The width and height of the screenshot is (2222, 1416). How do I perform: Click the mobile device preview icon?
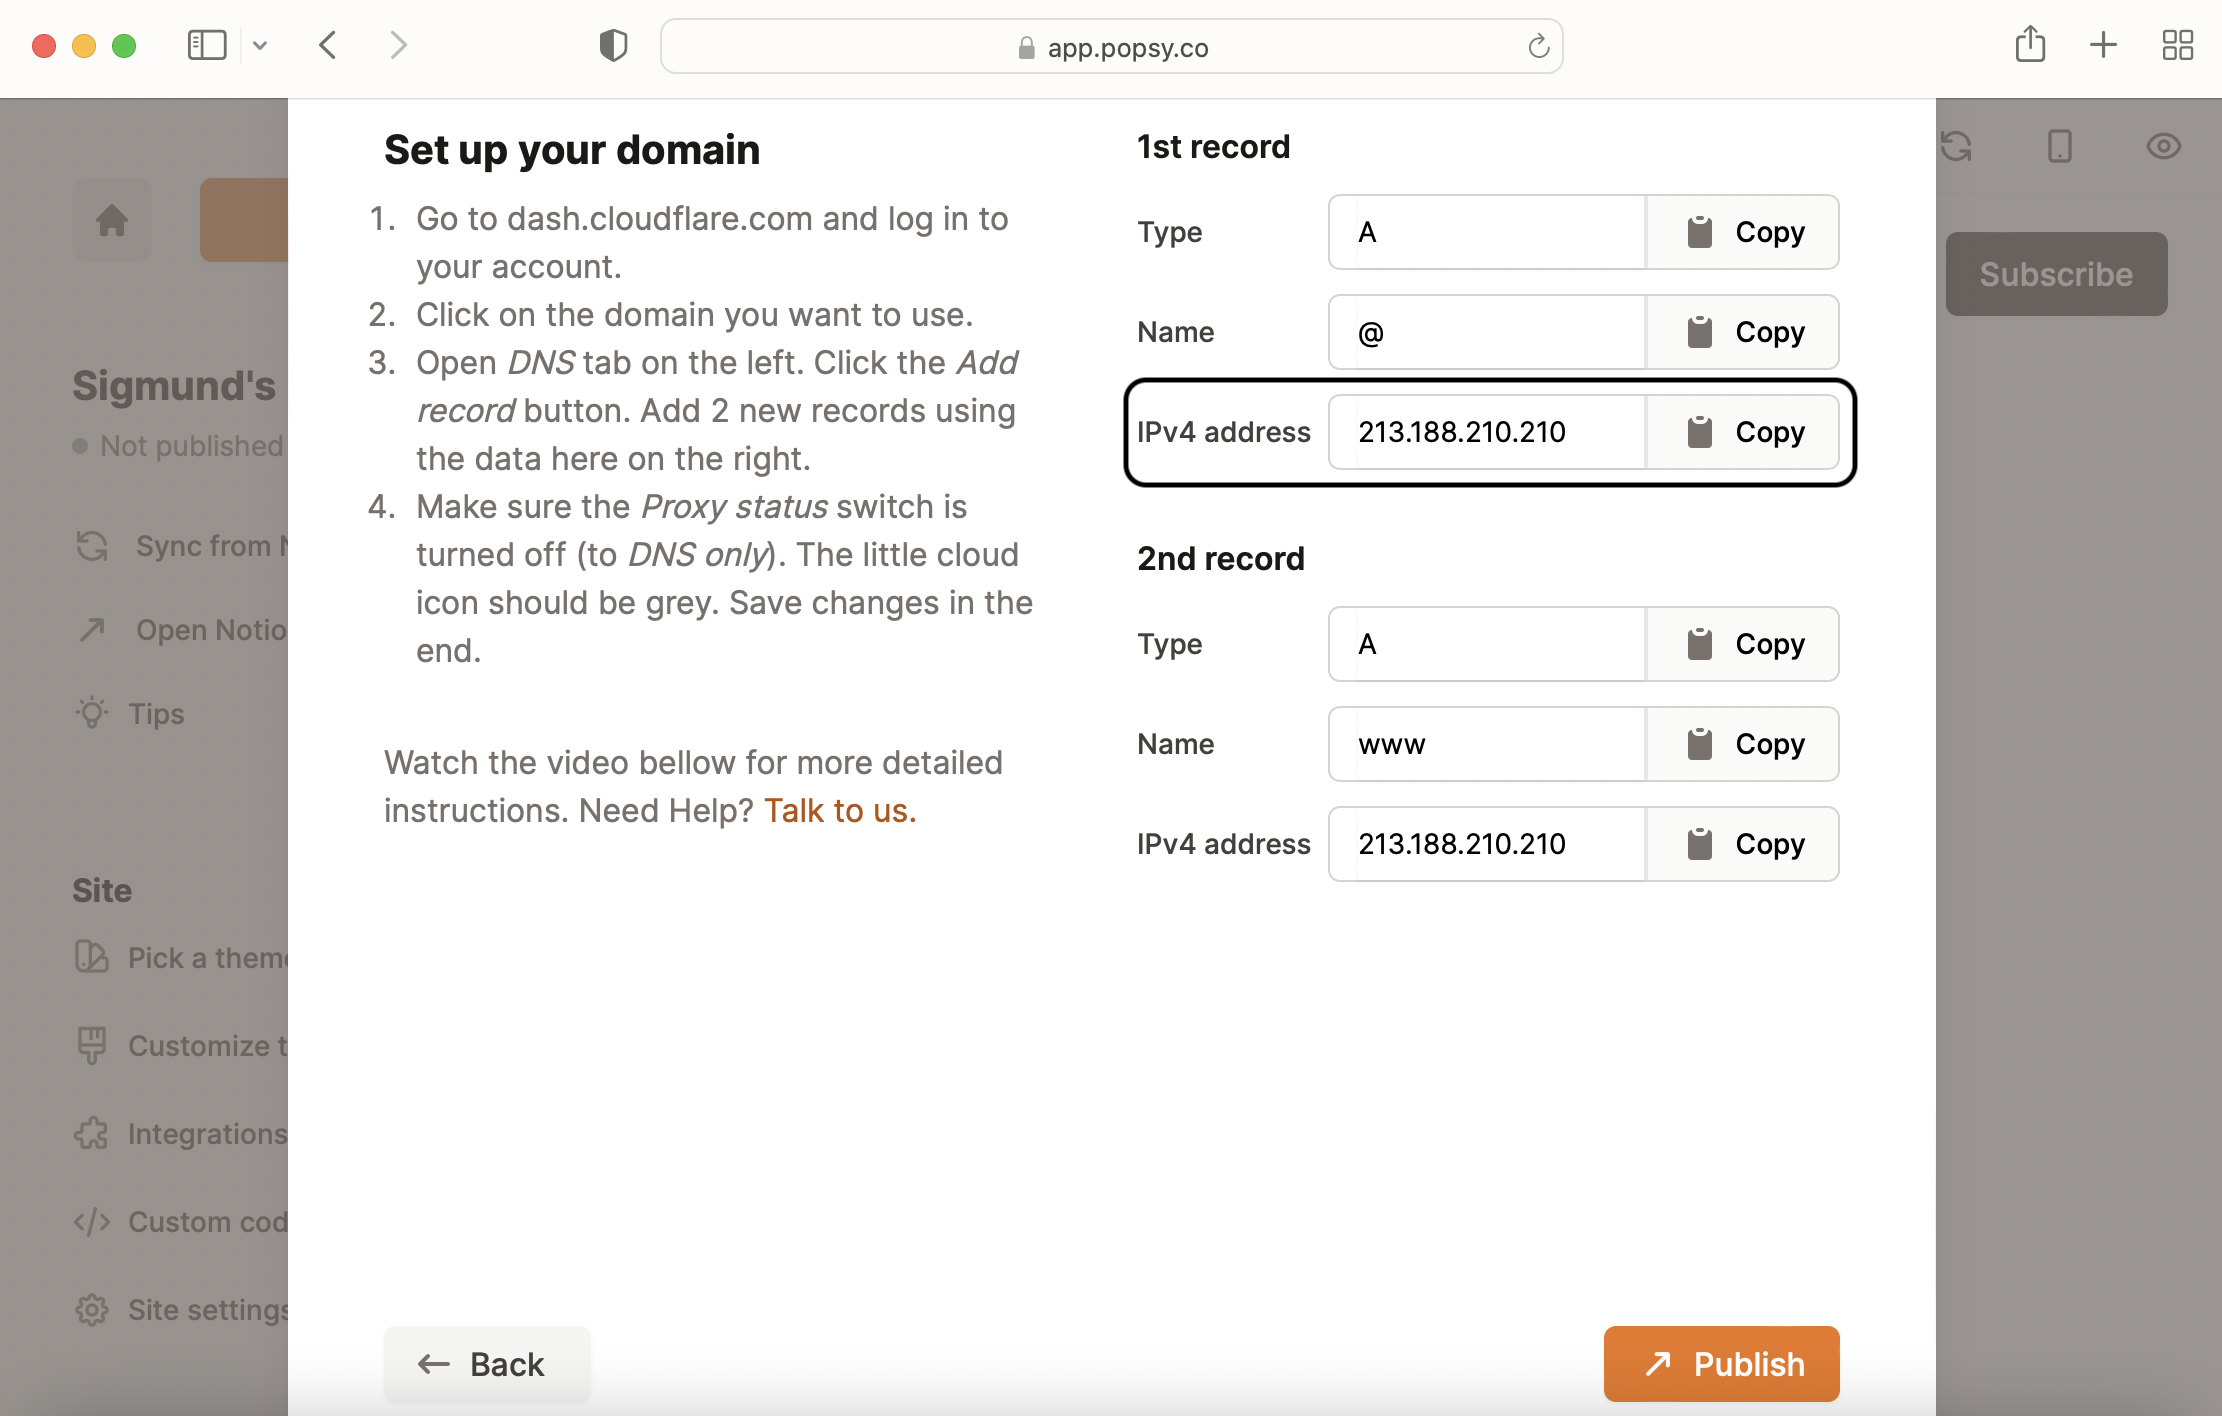(2059, 147)
